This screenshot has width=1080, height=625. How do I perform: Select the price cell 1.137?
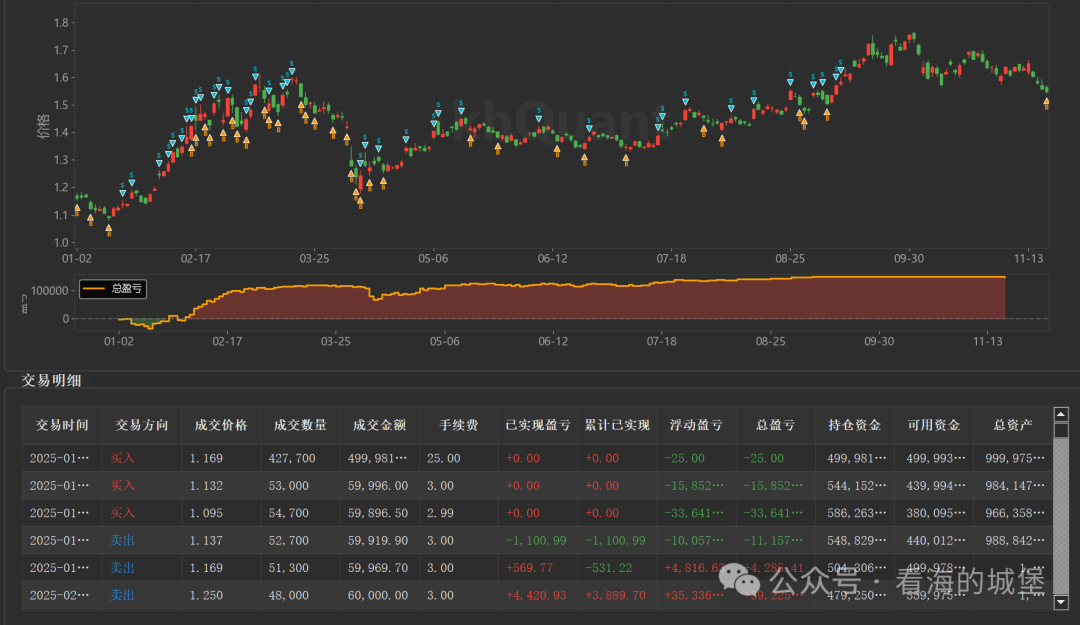pyautogui.click(x=220, y=541)
